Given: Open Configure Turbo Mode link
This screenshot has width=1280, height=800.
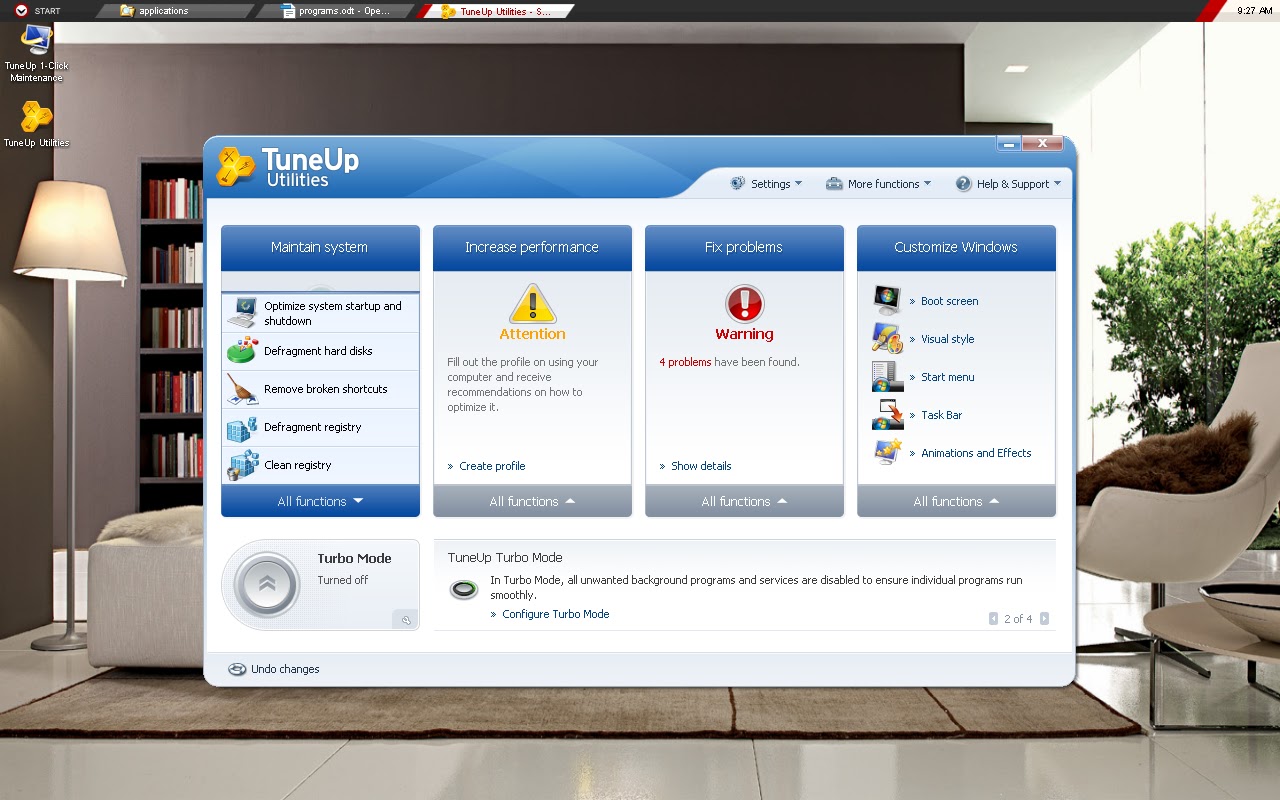Looking at the screenshot, I should 555,614.
